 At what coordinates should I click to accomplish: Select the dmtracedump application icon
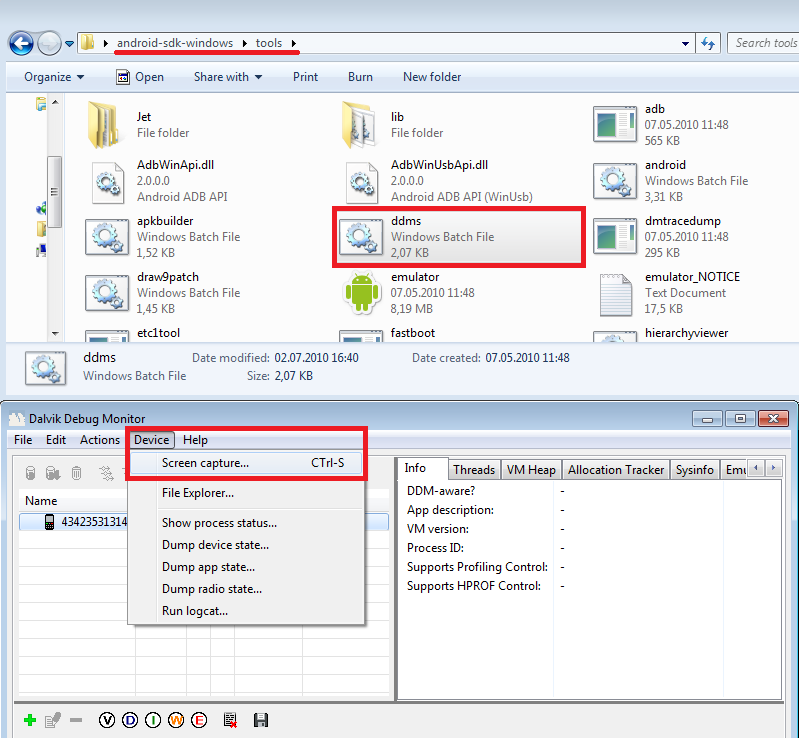tap(615, 236)
